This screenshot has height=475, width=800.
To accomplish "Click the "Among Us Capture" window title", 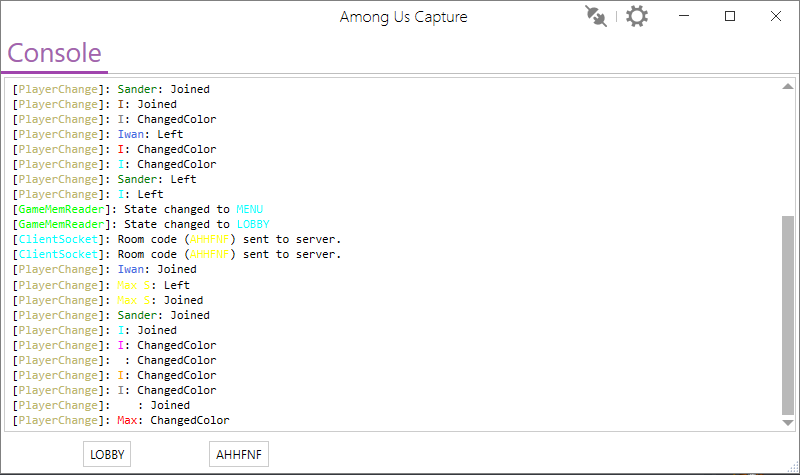I will click(x=403, y=17).
